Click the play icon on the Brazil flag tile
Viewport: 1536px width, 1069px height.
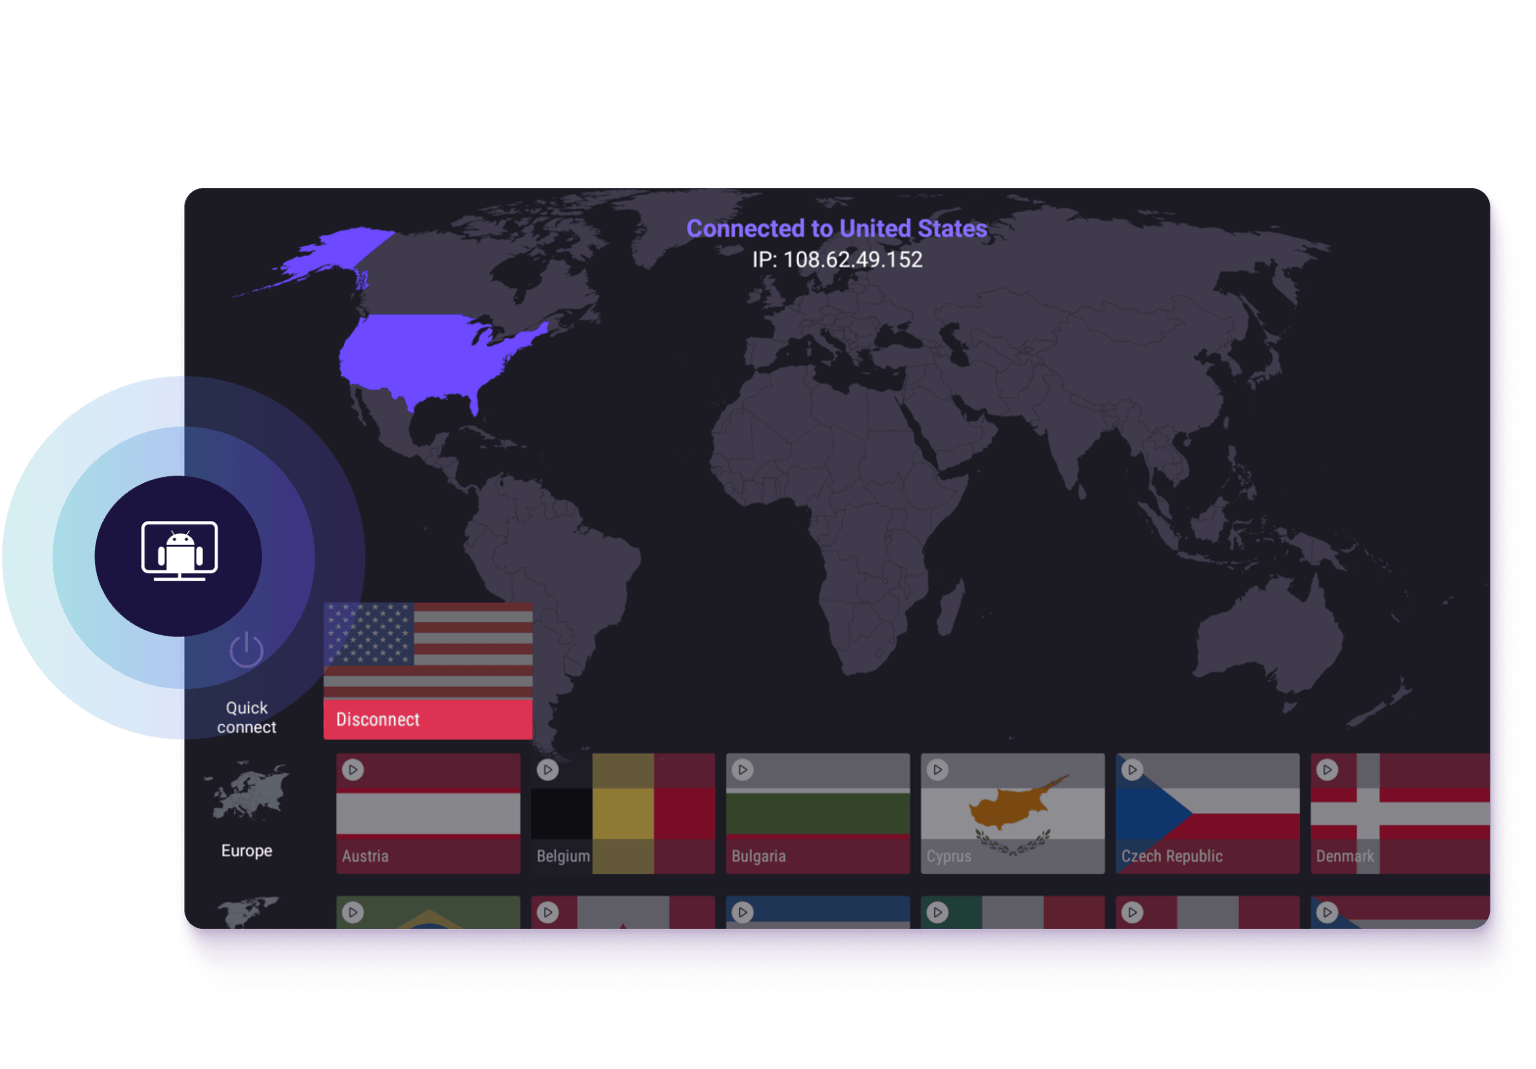[353, 912]
